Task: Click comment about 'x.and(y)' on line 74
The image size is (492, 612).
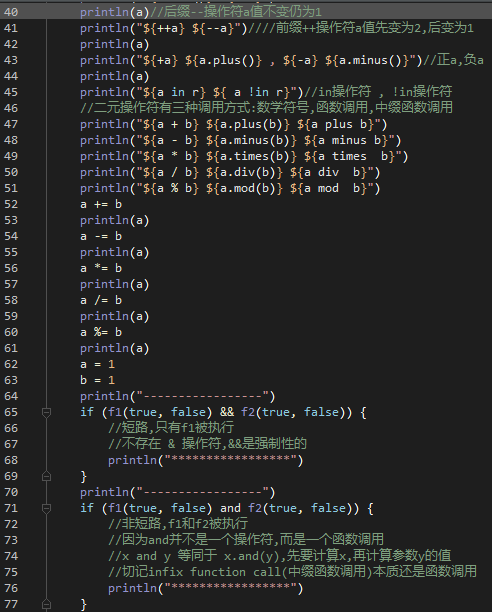Action: (280, 556)
